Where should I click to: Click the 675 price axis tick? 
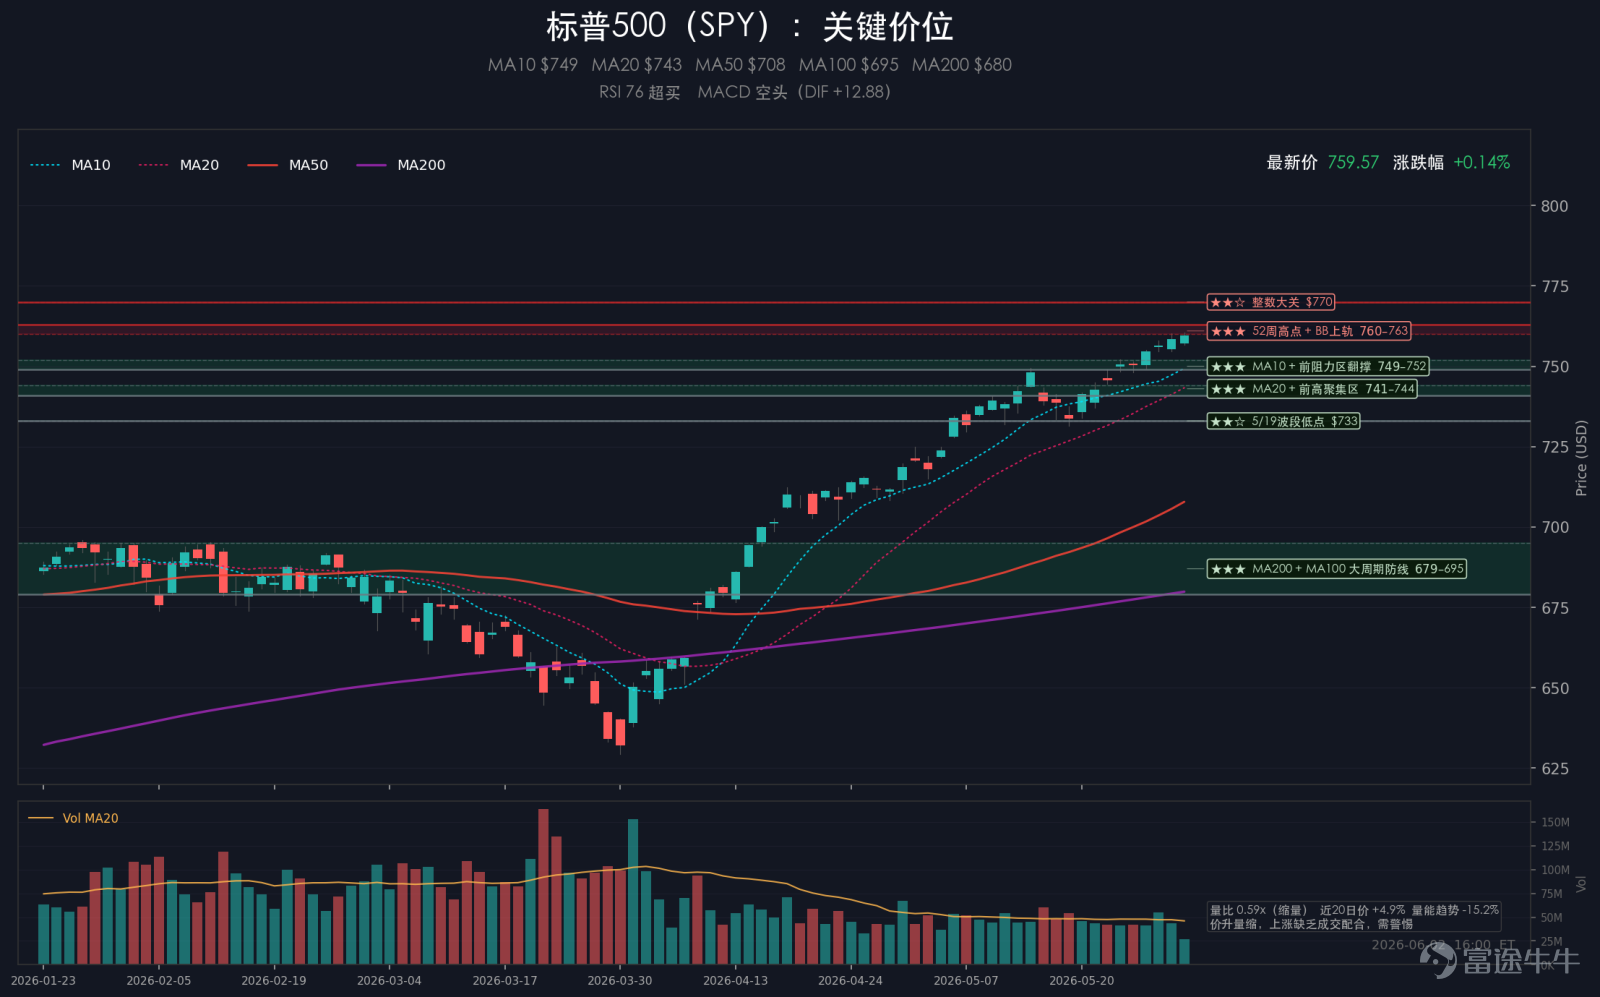click(1555, 608)
